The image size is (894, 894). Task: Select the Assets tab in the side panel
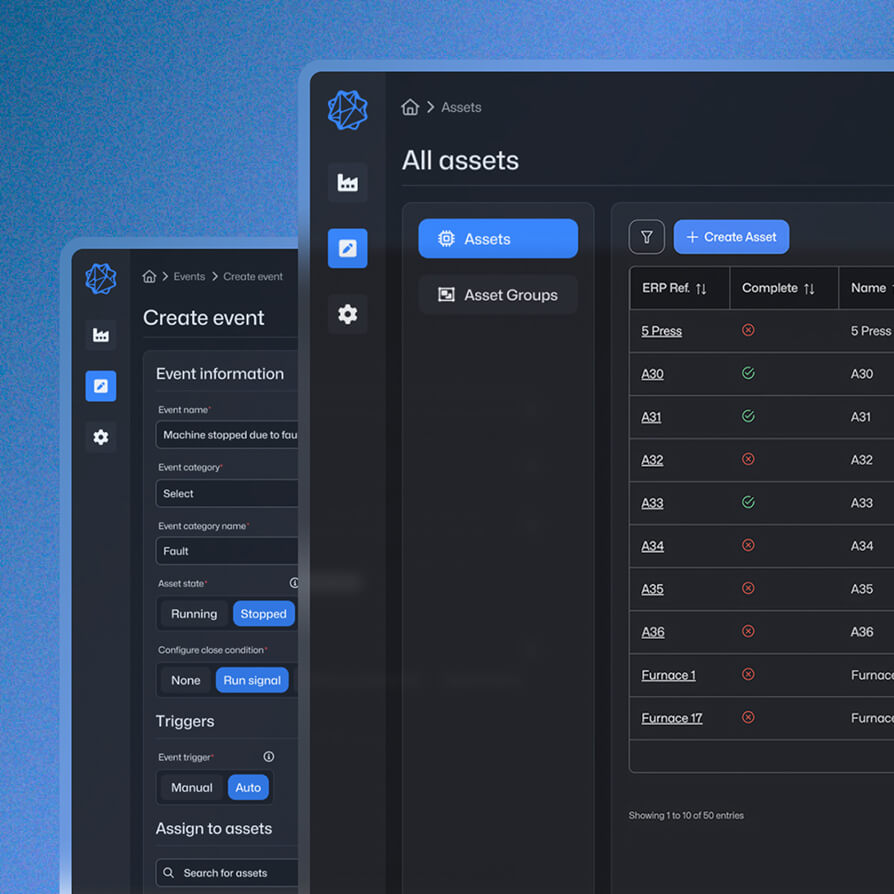498,239
